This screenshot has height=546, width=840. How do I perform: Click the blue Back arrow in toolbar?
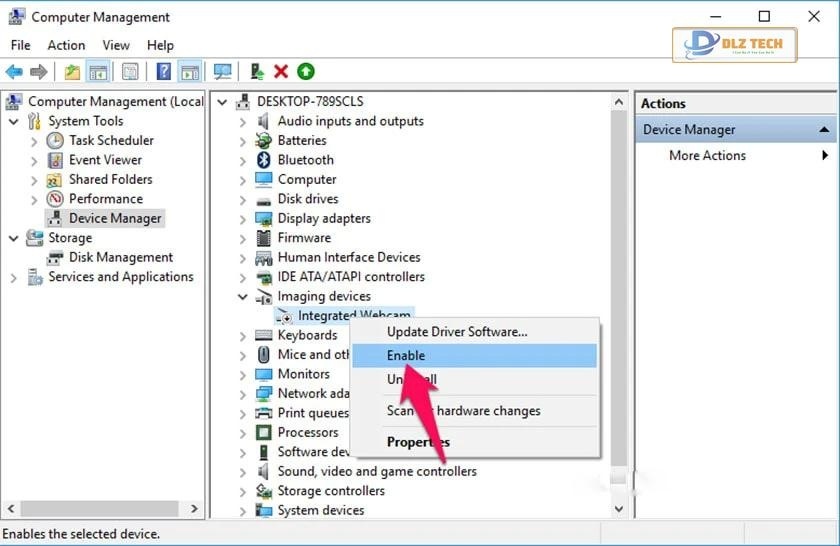[x=14, y=72]
